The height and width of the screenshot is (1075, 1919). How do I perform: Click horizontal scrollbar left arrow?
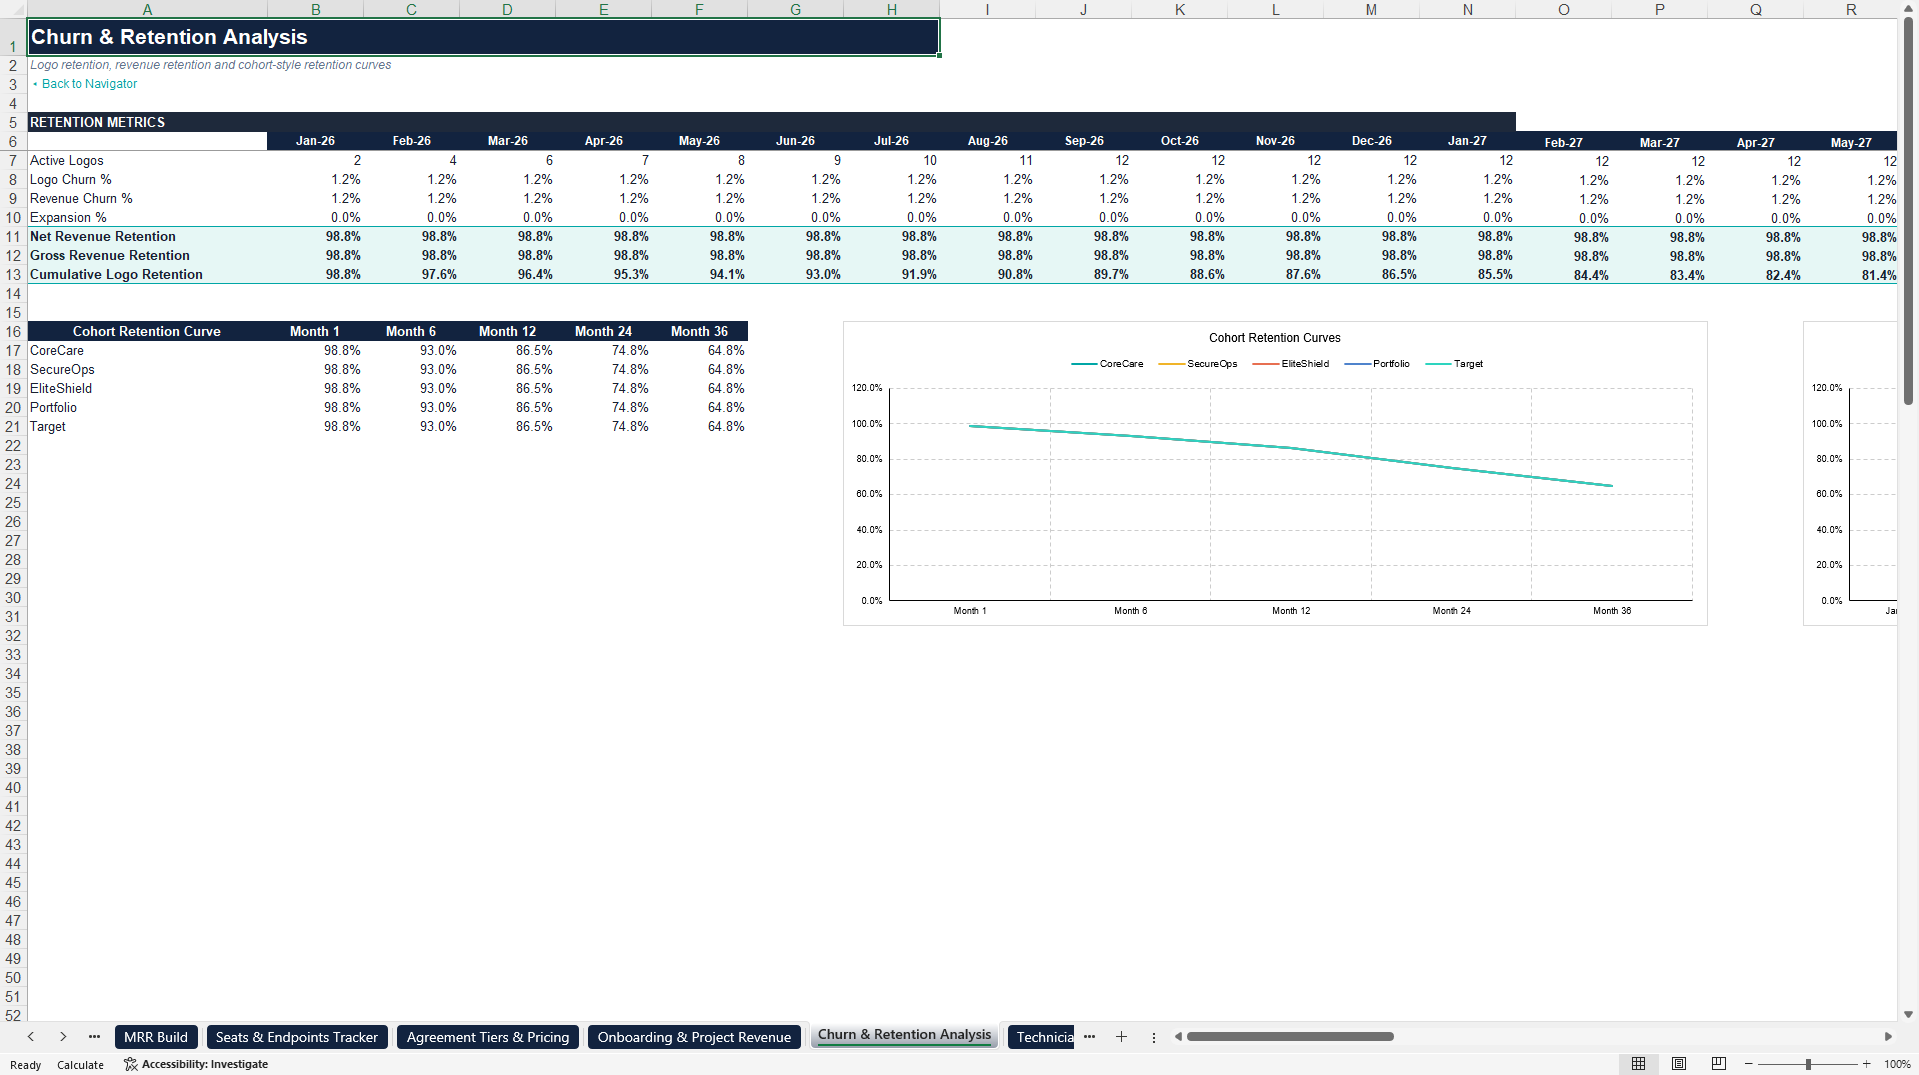click(x=1178, y=1037)
